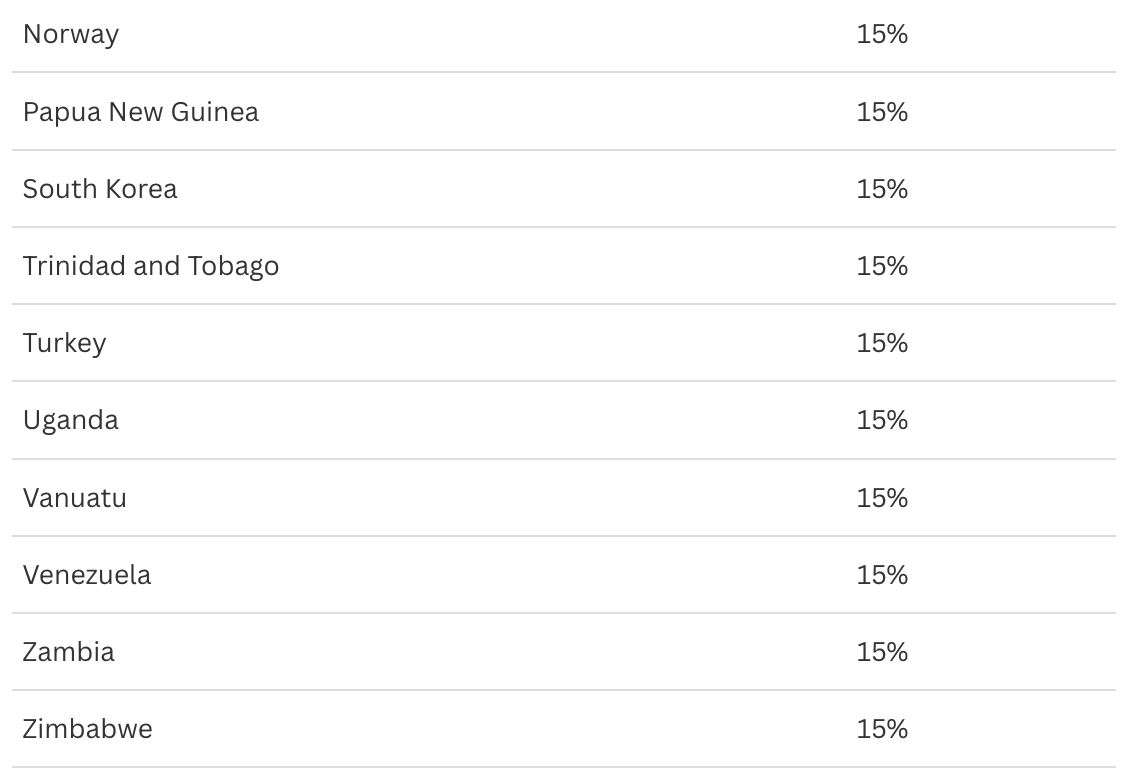Select the Zimbabwe row label

88,729
